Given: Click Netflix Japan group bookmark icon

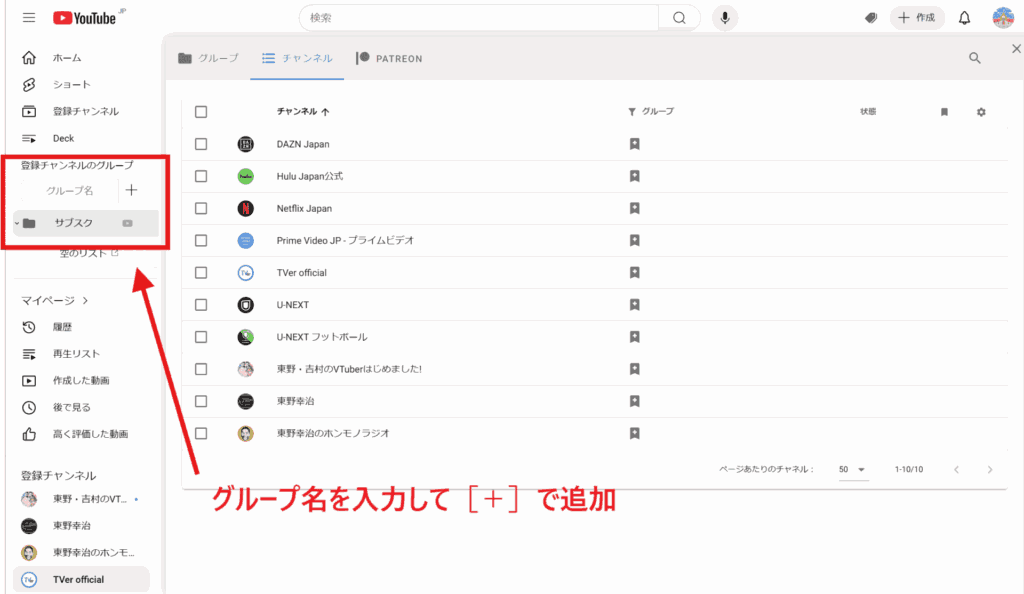Looking at the screenshot, I should pyautogui.click(x=634, y=208).
